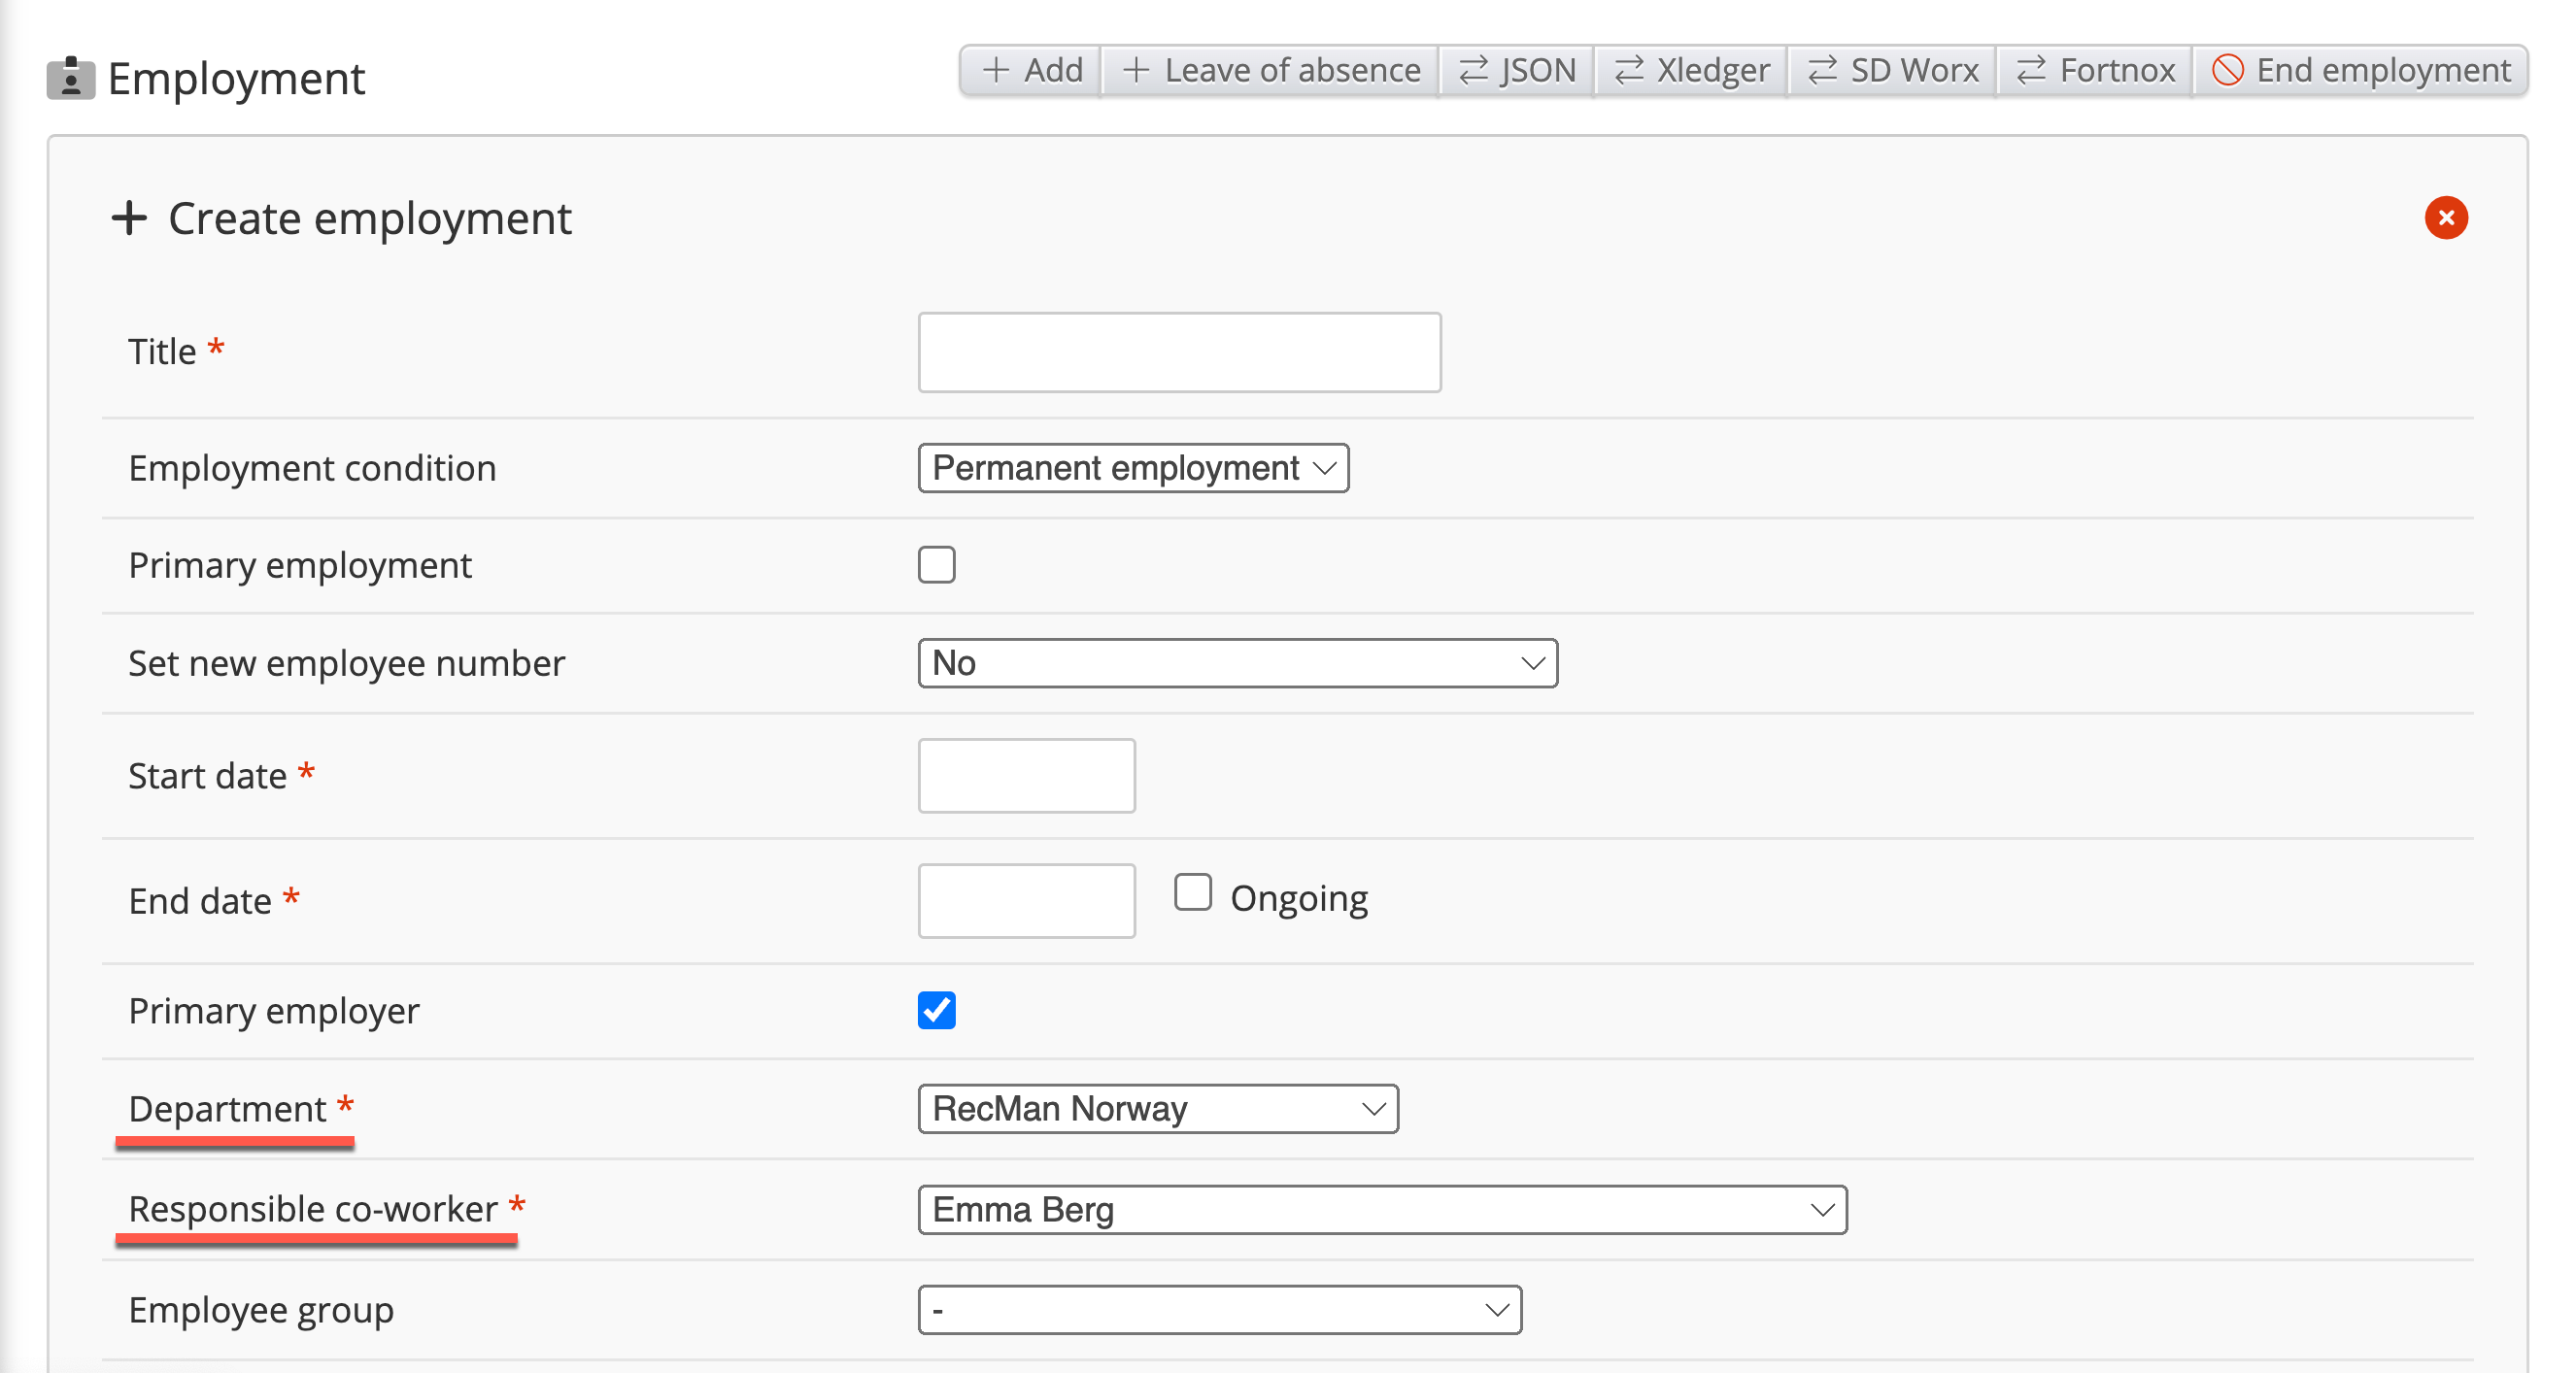2576x1373 pixels.
Task: Tick the Ongoing checkbox
Action: tap(1192, 892)
